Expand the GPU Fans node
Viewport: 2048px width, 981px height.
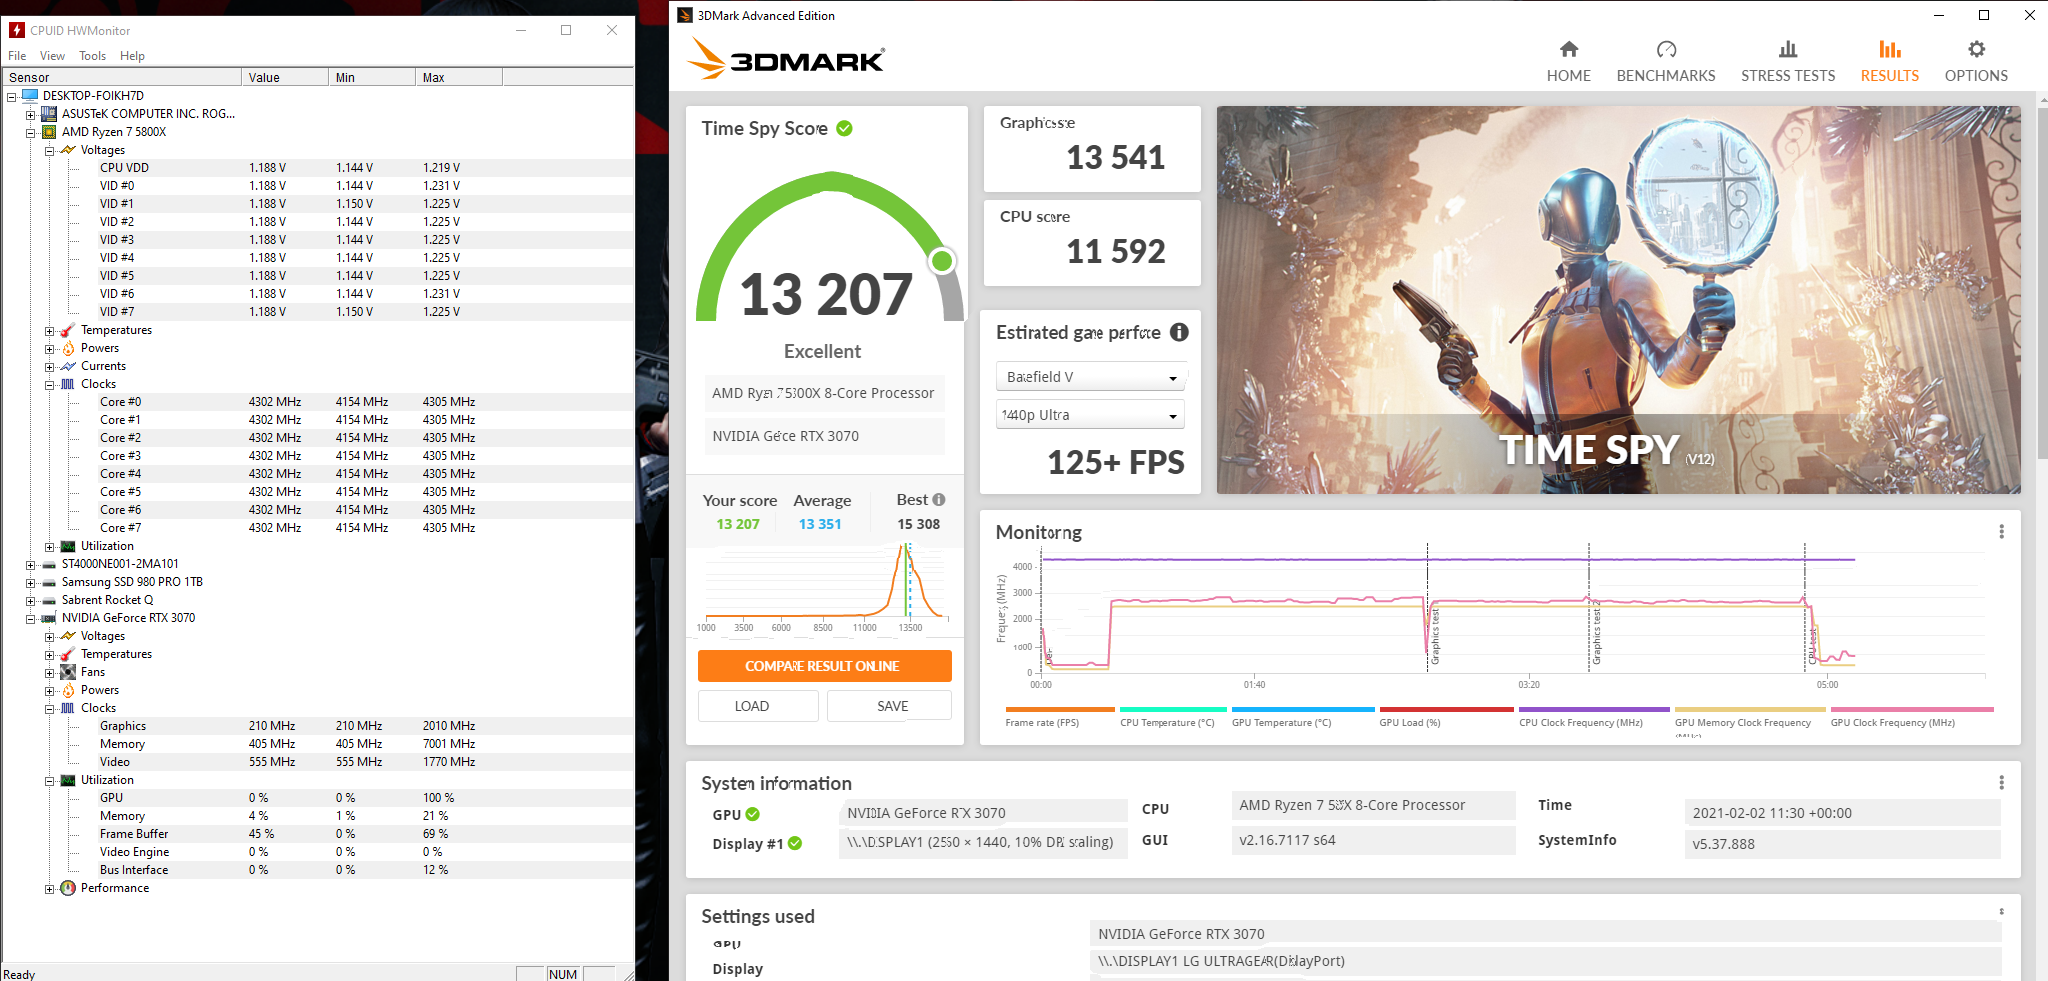(x=49, y=673)
